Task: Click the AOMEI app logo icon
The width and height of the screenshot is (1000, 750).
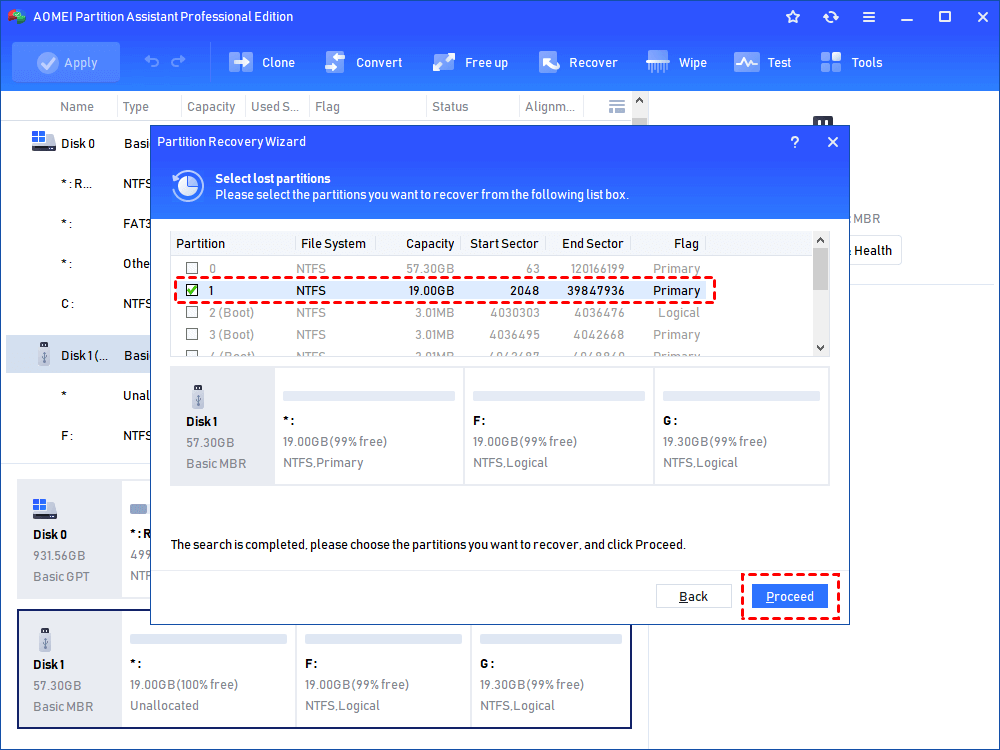Action: (x=17, y=17)
